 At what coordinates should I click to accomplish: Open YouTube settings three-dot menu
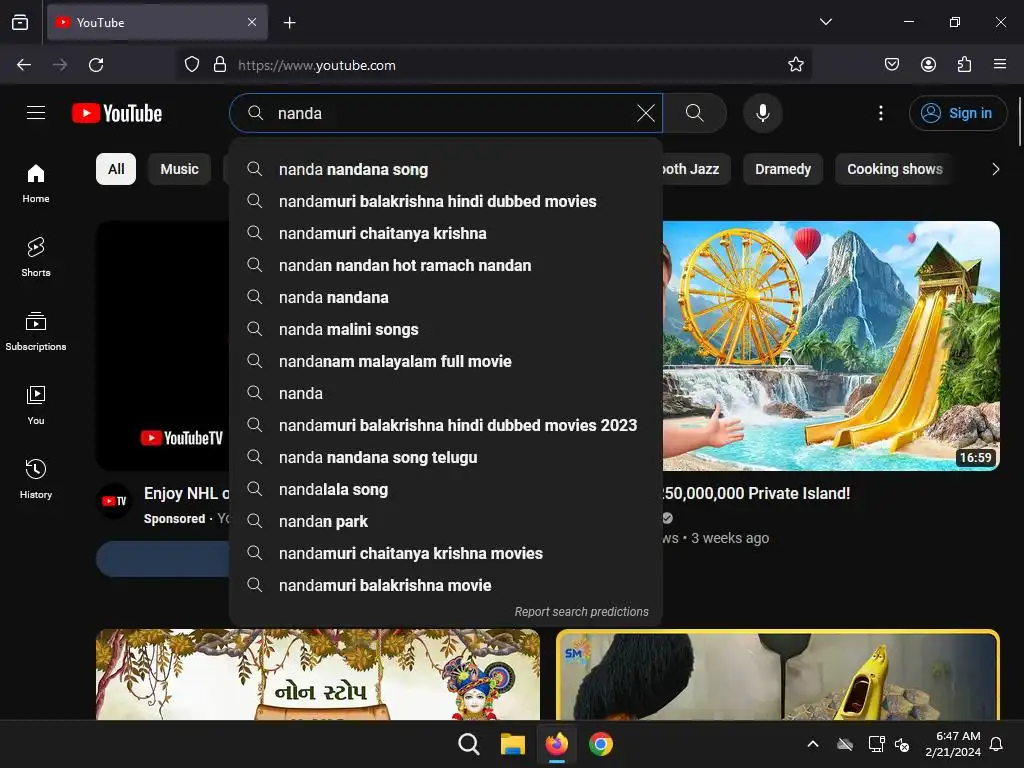pyautogui.click(x=880, y=113)
